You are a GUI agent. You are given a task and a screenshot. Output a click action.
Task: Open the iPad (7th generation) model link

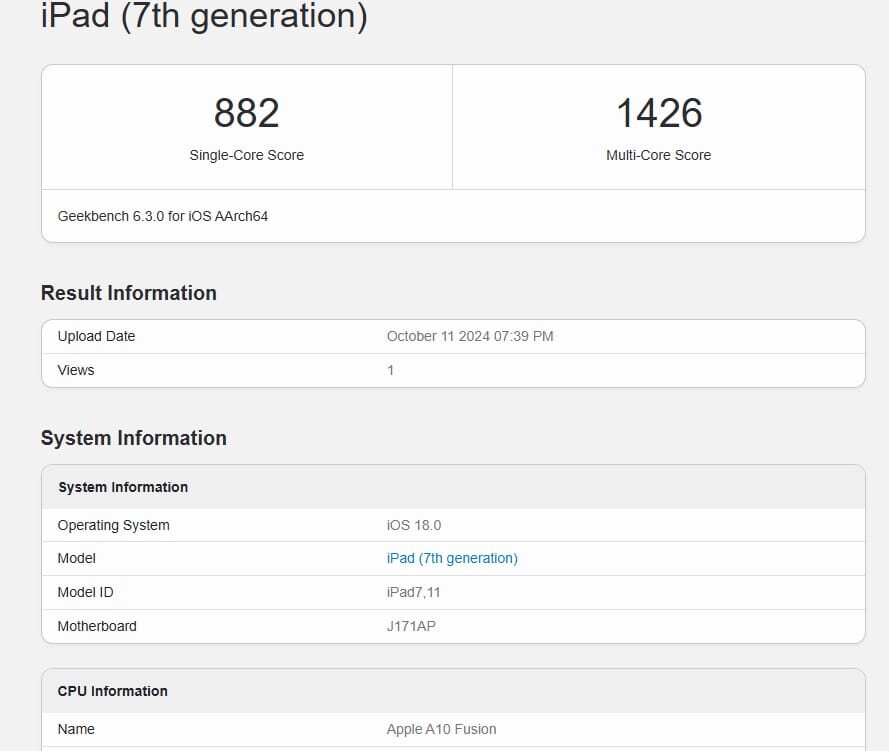(x=452, y=558)
